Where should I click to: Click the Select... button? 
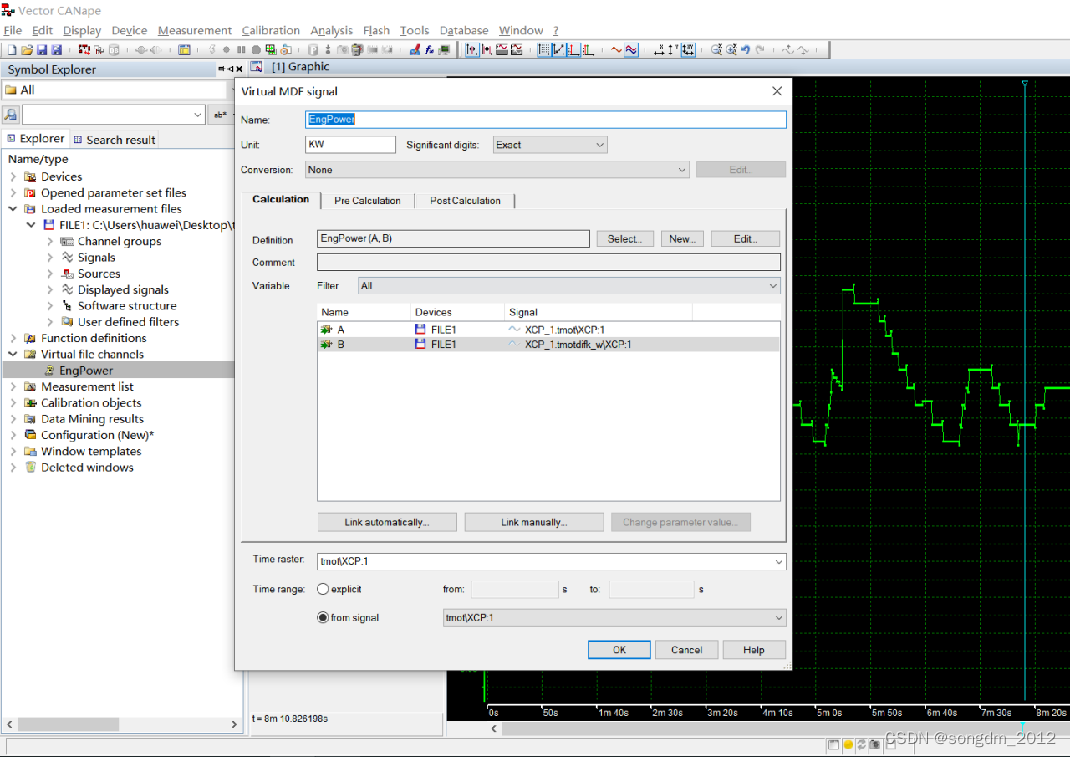[625, 238]
